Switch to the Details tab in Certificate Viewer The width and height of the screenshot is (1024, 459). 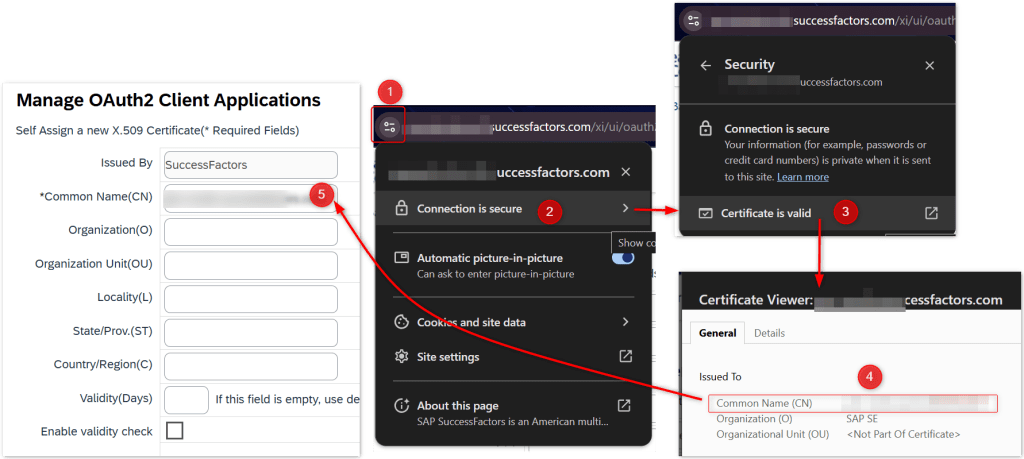click(769, 333)
